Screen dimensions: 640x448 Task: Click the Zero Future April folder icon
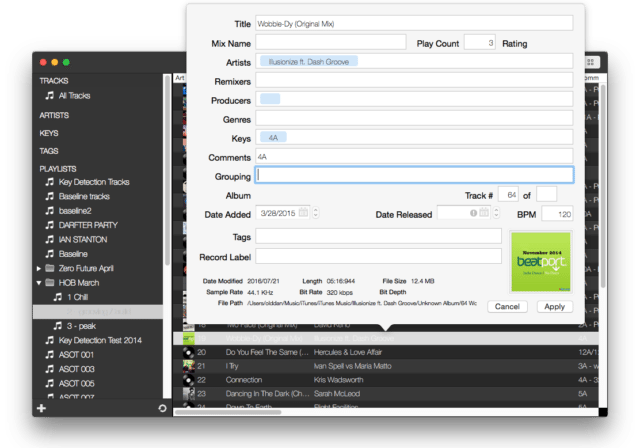tap(50, 268)
